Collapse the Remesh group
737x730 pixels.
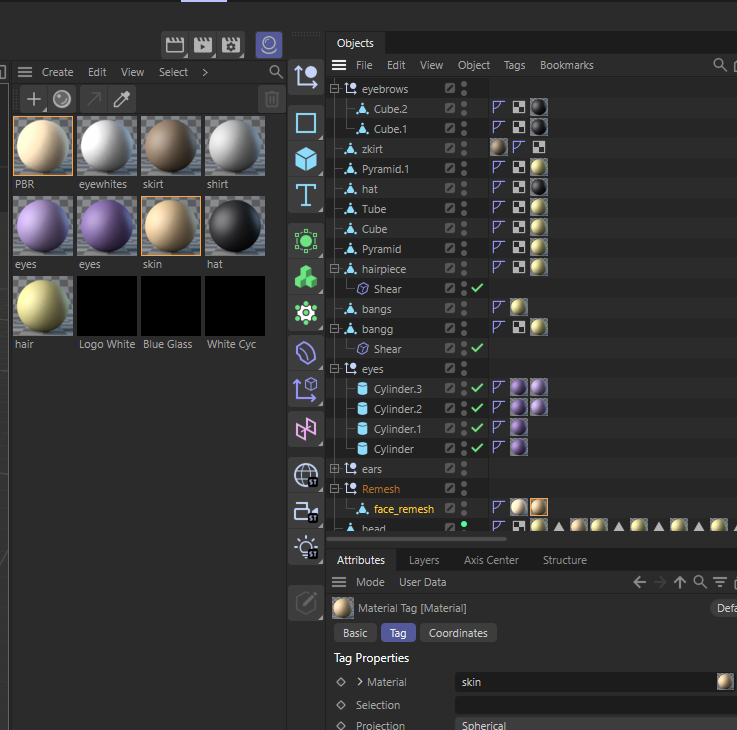tap(334, 489)
